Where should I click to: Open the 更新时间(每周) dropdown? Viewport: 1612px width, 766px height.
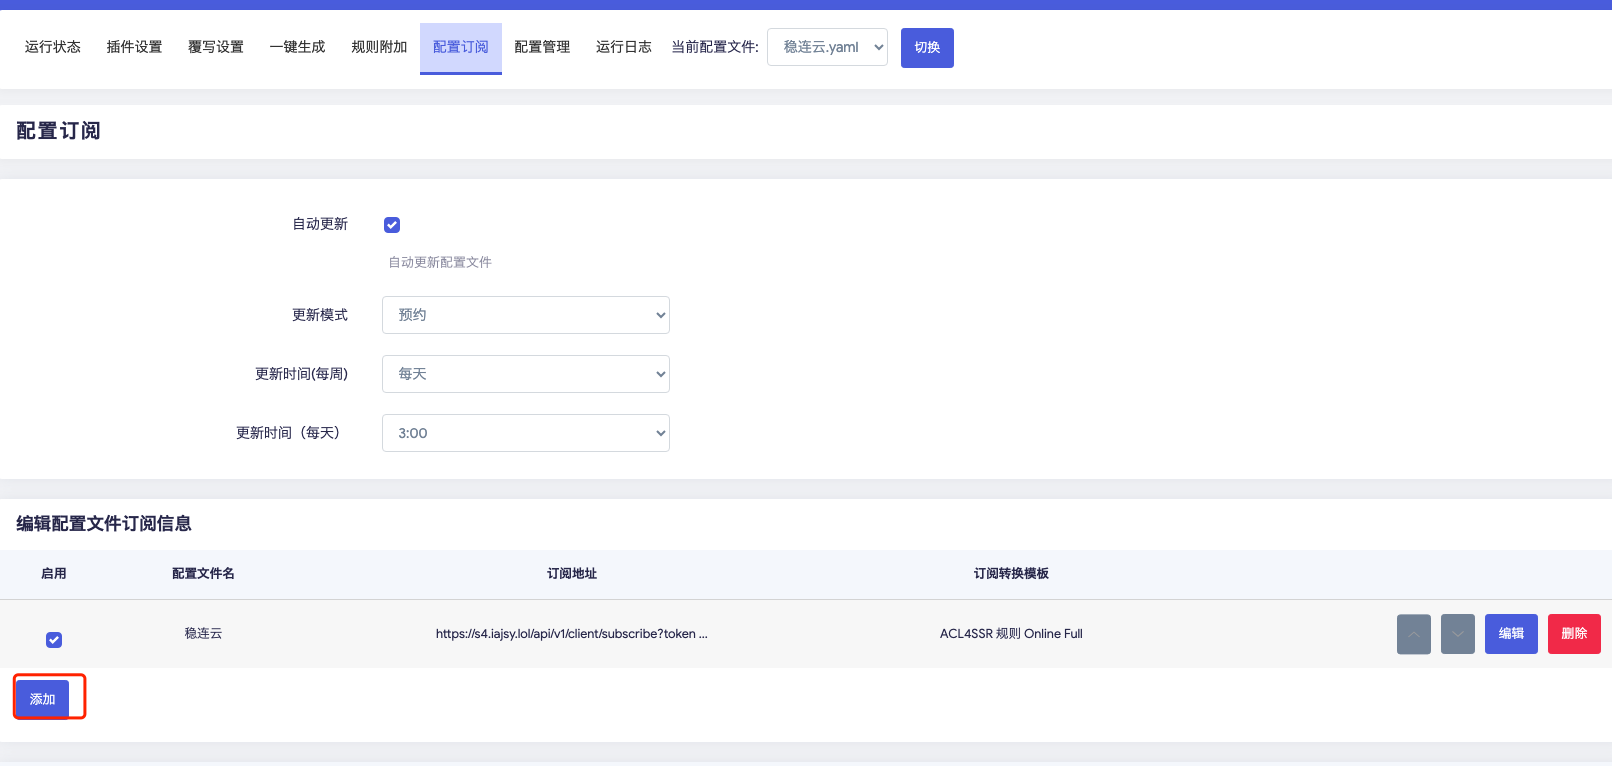point(525,374)
